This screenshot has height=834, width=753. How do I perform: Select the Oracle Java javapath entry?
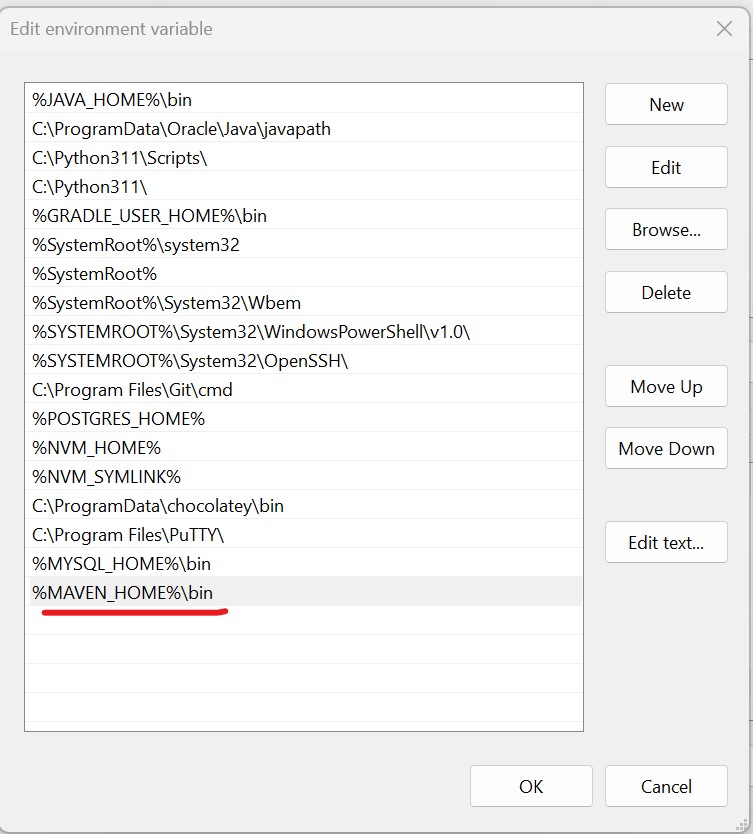pyautogui.click(x=181, y=129)
